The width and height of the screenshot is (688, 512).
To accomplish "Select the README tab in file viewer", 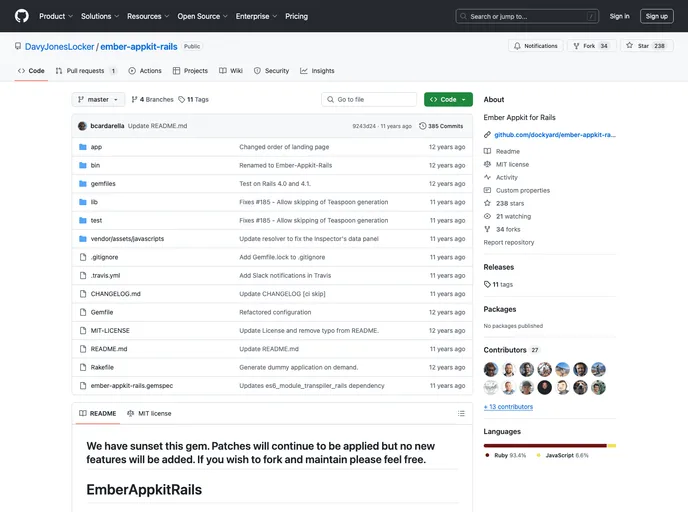I will [x=97, y=413].
